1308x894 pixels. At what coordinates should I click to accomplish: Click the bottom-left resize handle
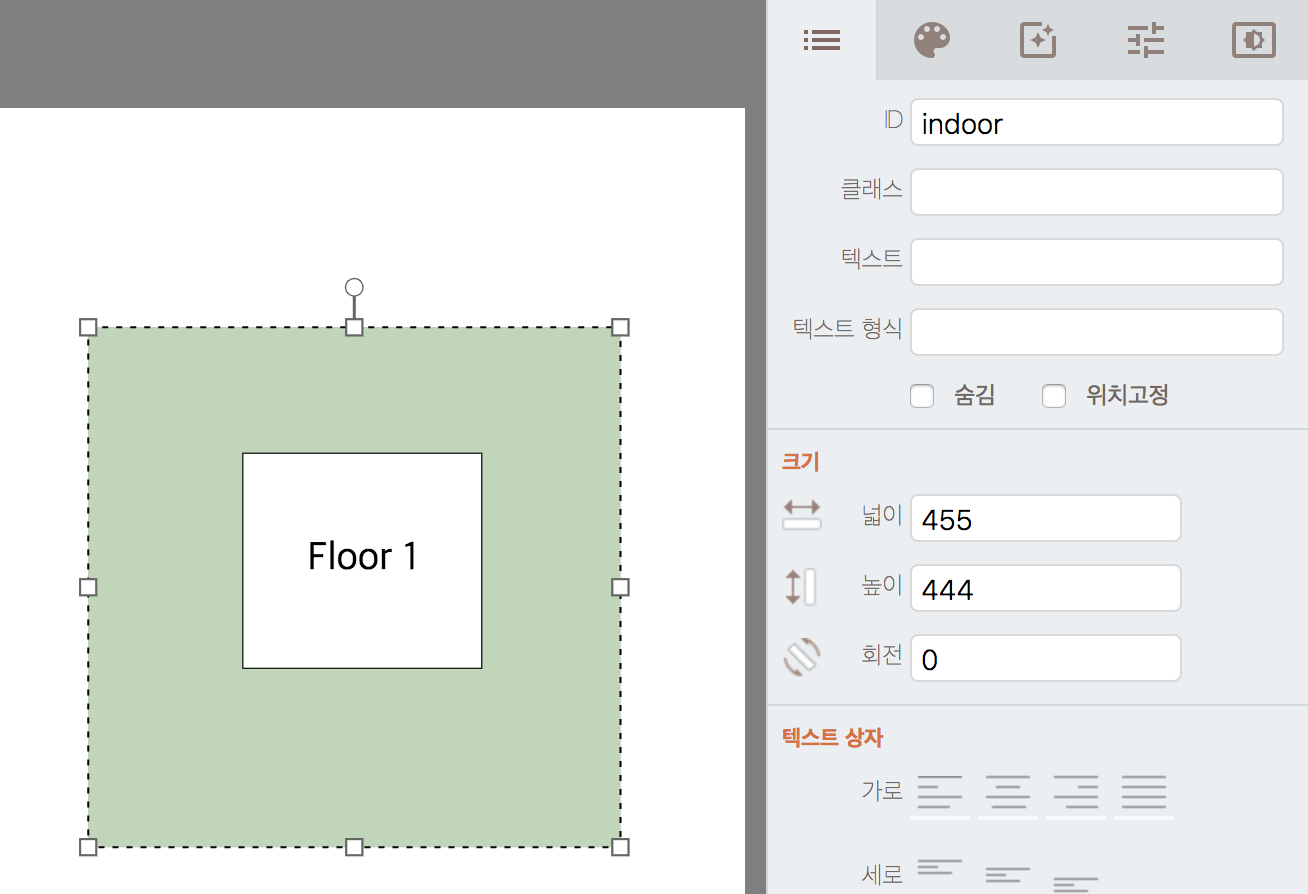click(88, 847)
